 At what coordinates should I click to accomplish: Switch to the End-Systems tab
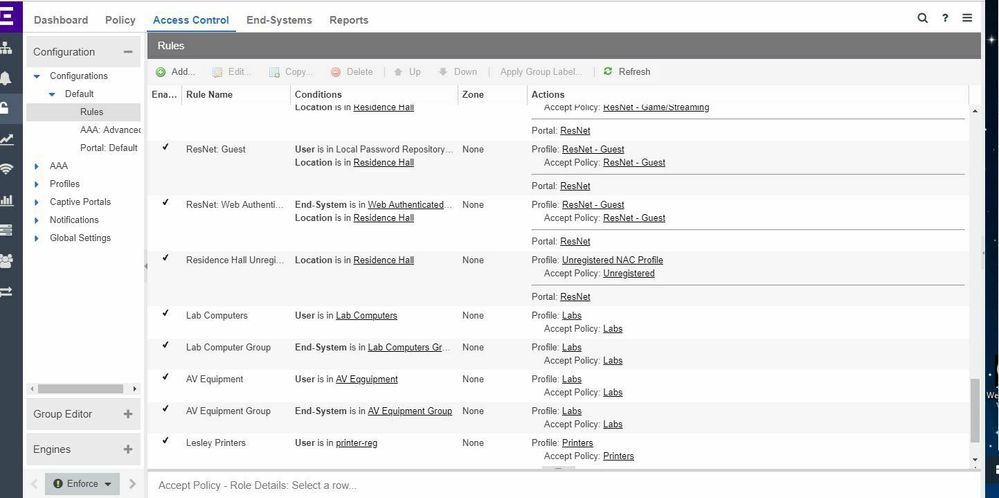point(278,20)
